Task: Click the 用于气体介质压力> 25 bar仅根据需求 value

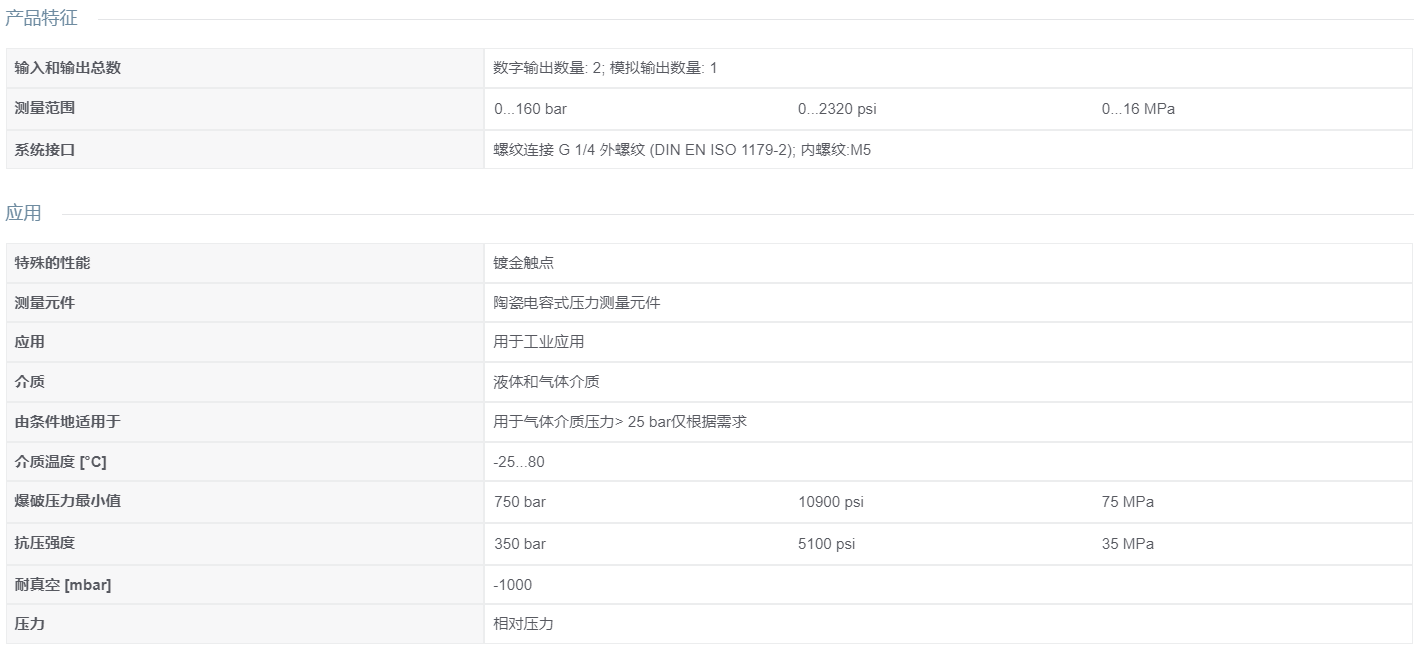Action: pyautogui.click(x=620, y=422)
